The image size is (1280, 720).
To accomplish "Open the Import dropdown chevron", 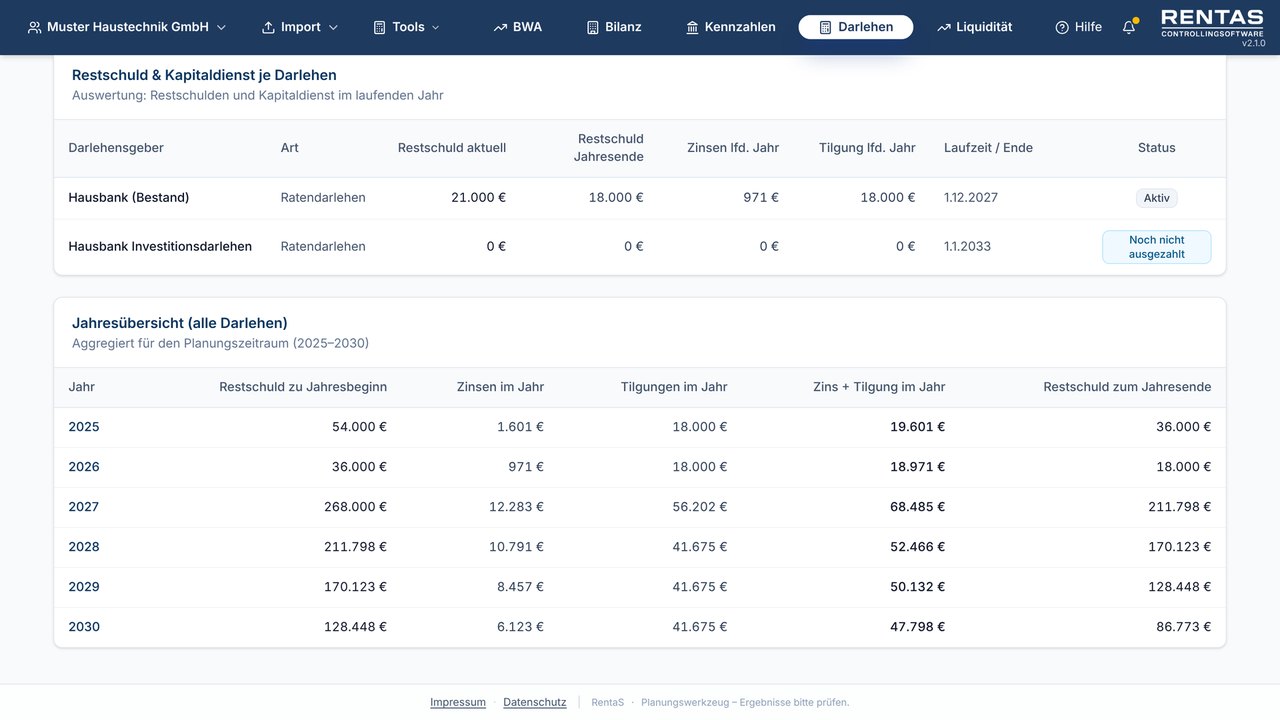I will pos(334,27).
